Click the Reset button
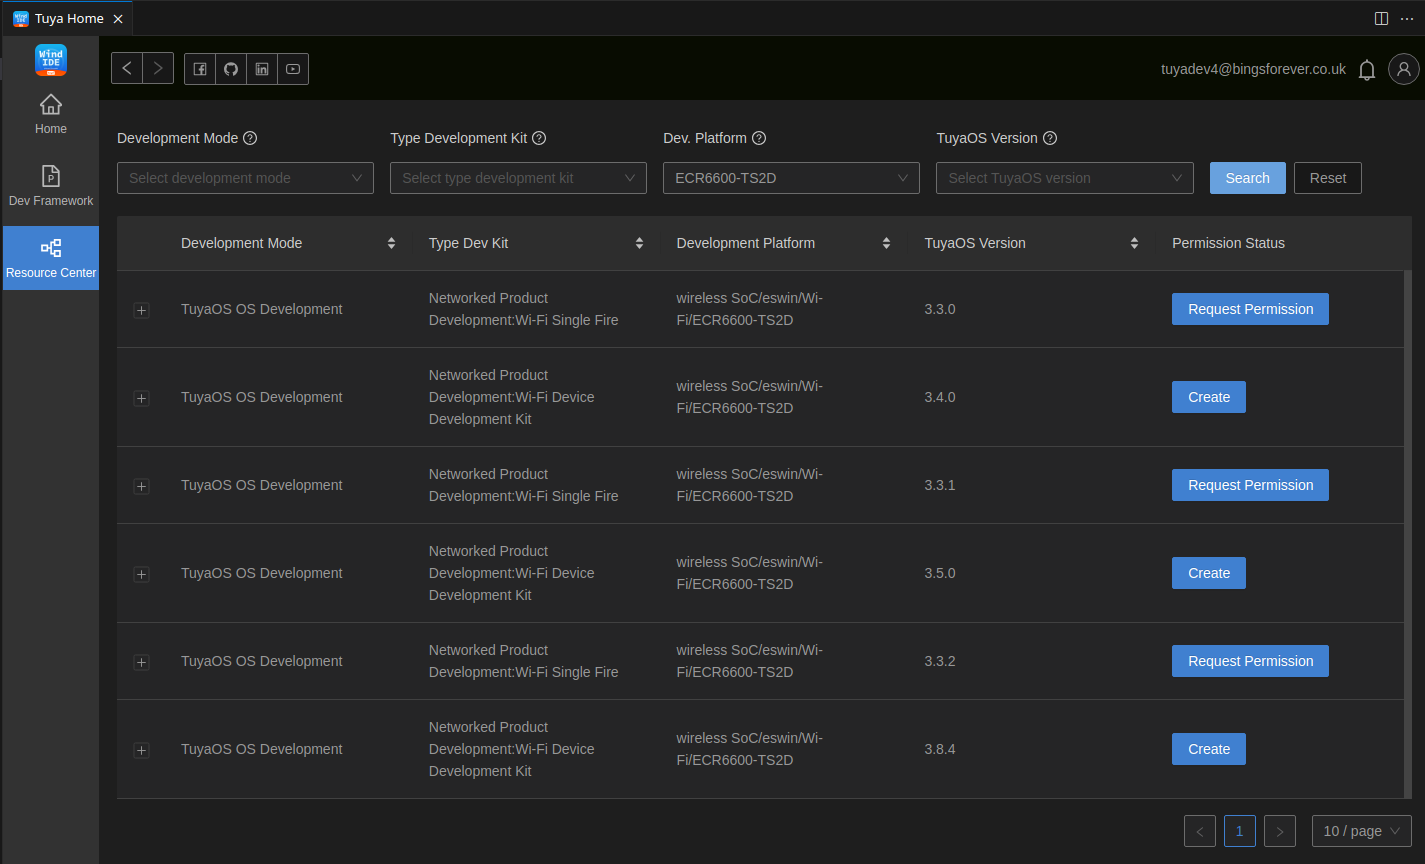Image resolution: width=1425 pixels, height=864 pixels. pos(1328,178)
